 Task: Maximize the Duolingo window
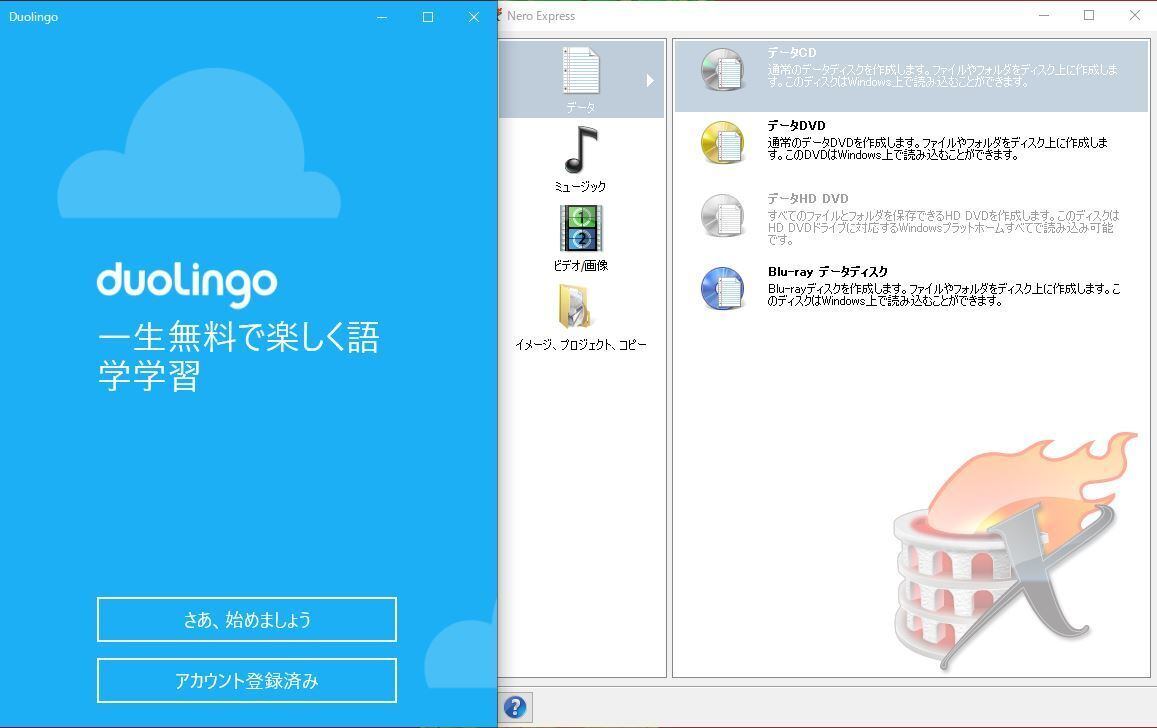428,17
